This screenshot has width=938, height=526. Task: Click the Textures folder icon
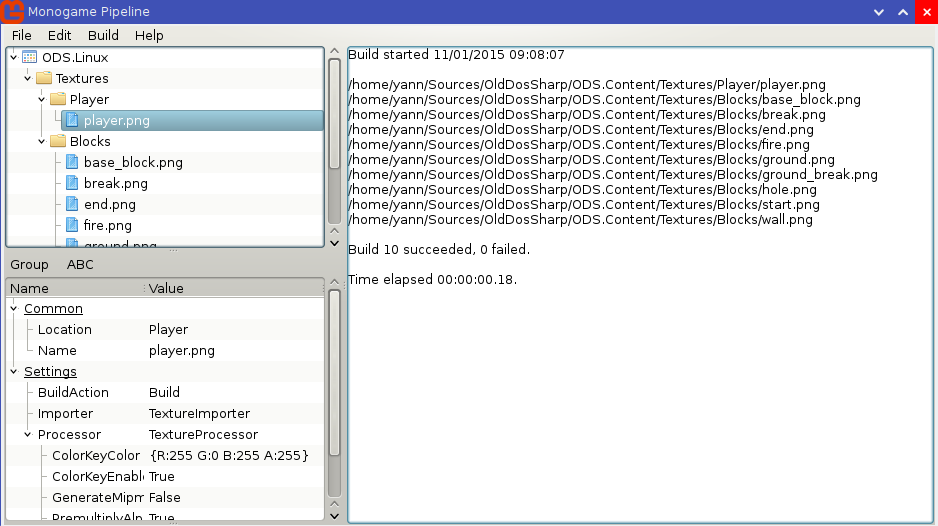[44, 78]
